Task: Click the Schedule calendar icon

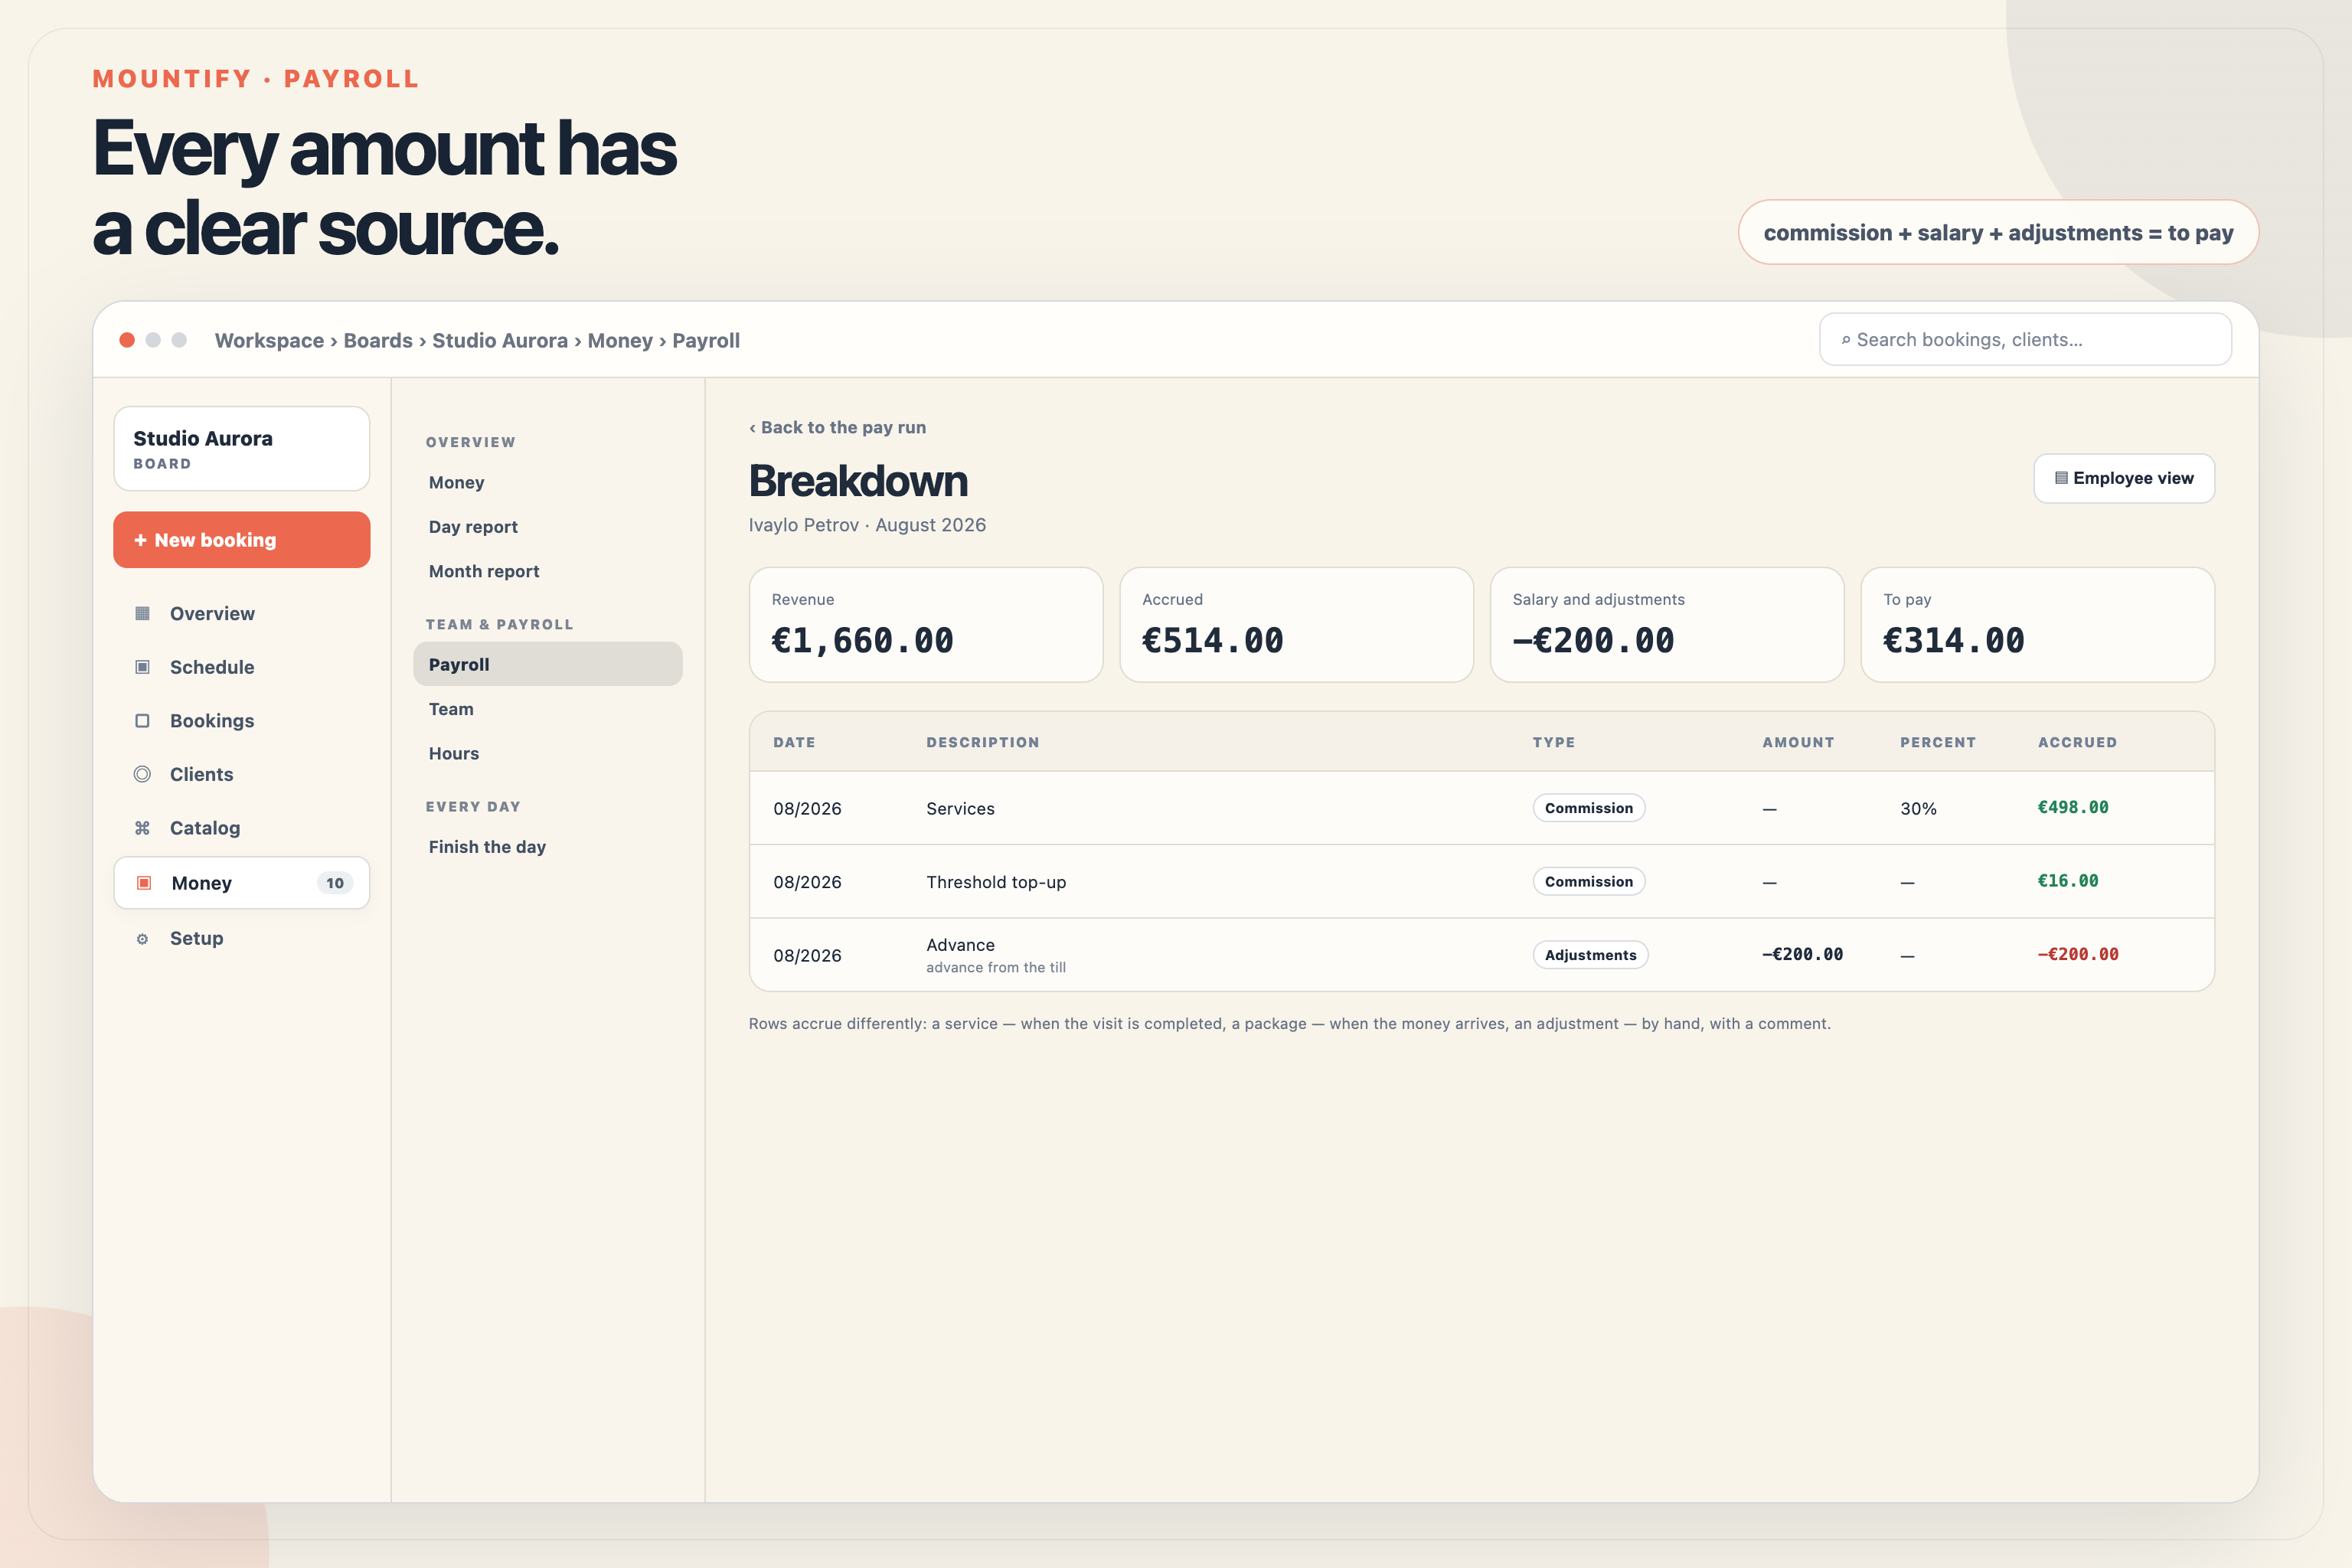Action: (142, 667)
